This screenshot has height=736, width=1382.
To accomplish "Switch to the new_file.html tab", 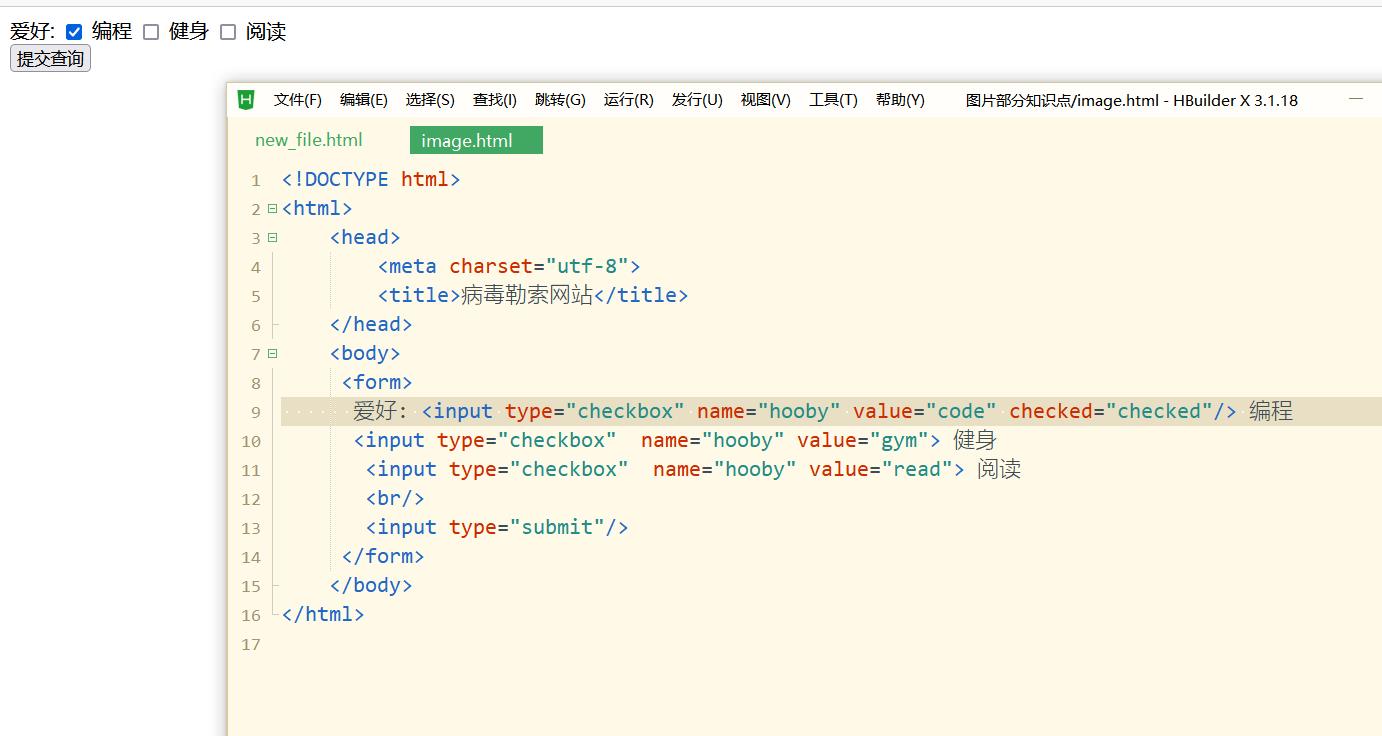I will click(x=309, y=140).
